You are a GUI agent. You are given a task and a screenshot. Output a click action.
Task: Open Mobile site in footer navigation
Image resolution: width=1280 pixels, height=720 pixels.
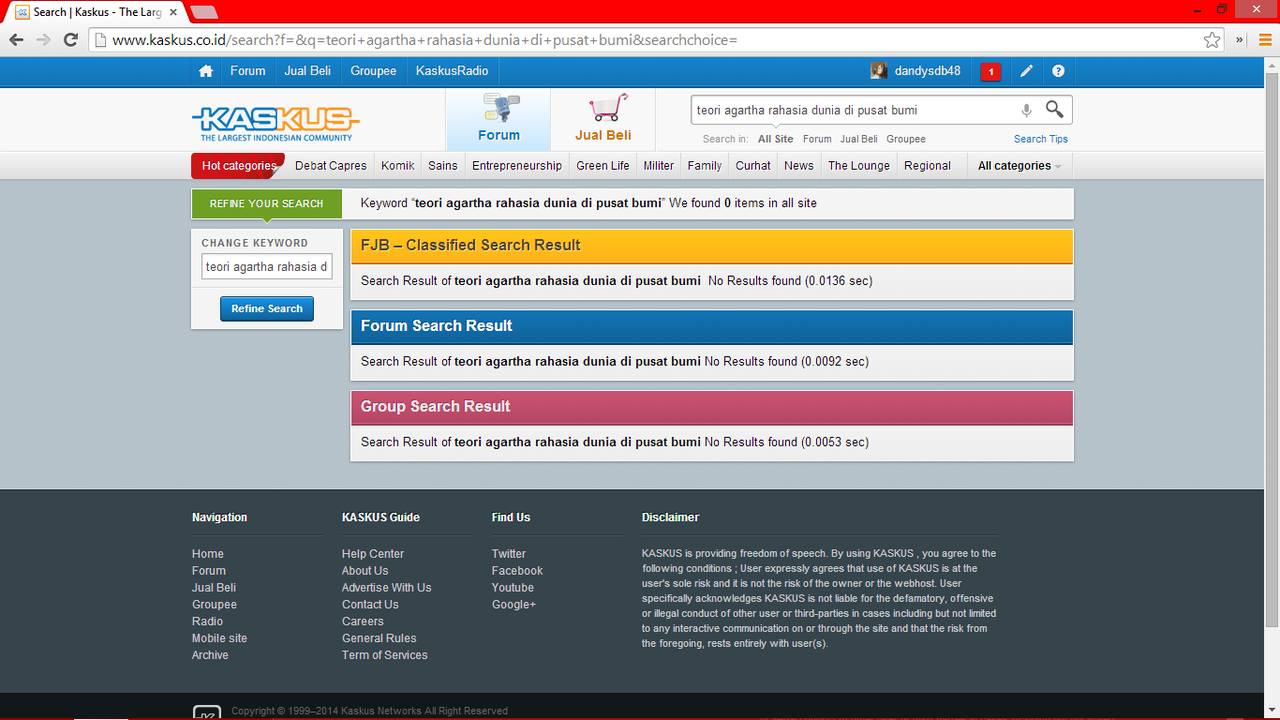[219, 638]
